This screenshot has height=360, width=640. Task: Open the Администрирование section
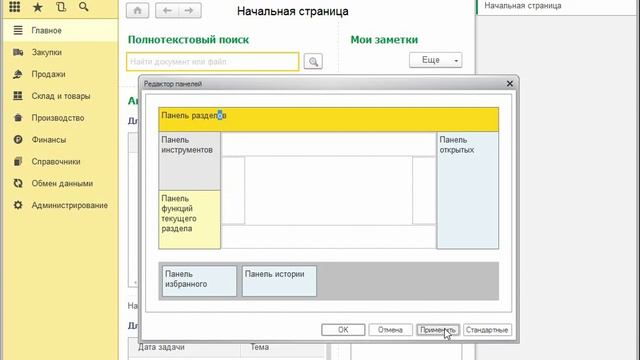click(60, 205)
